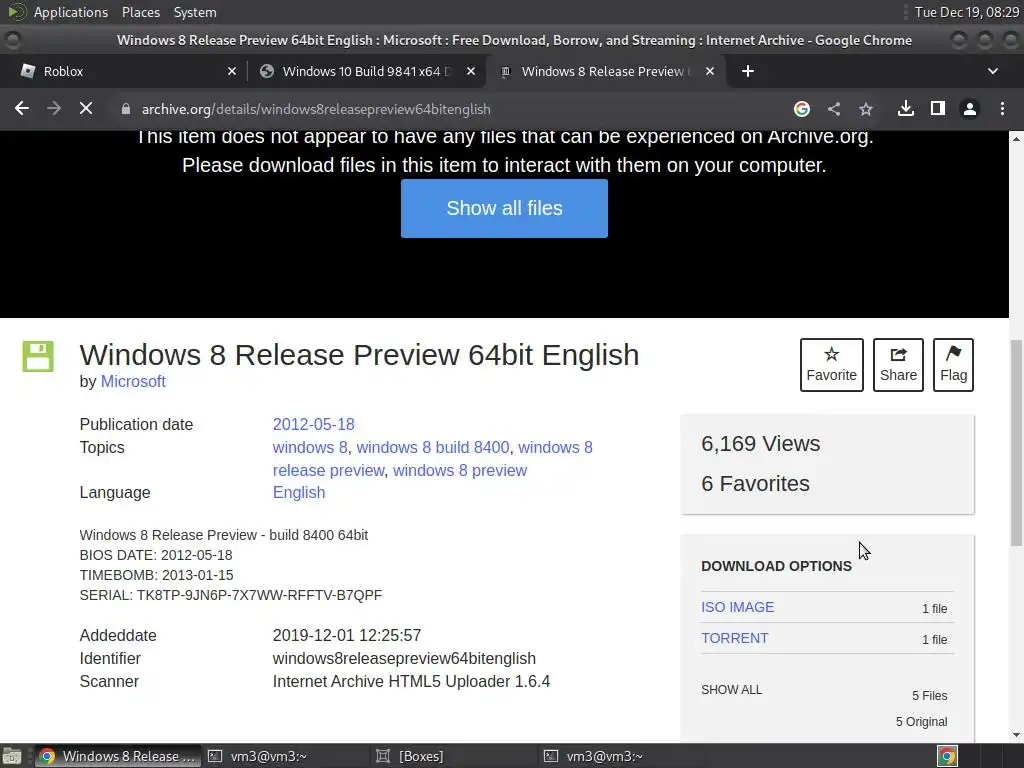Open 'windows 8 build 8400' topic link
The image size is (1024, 768).
click(432, 447)
